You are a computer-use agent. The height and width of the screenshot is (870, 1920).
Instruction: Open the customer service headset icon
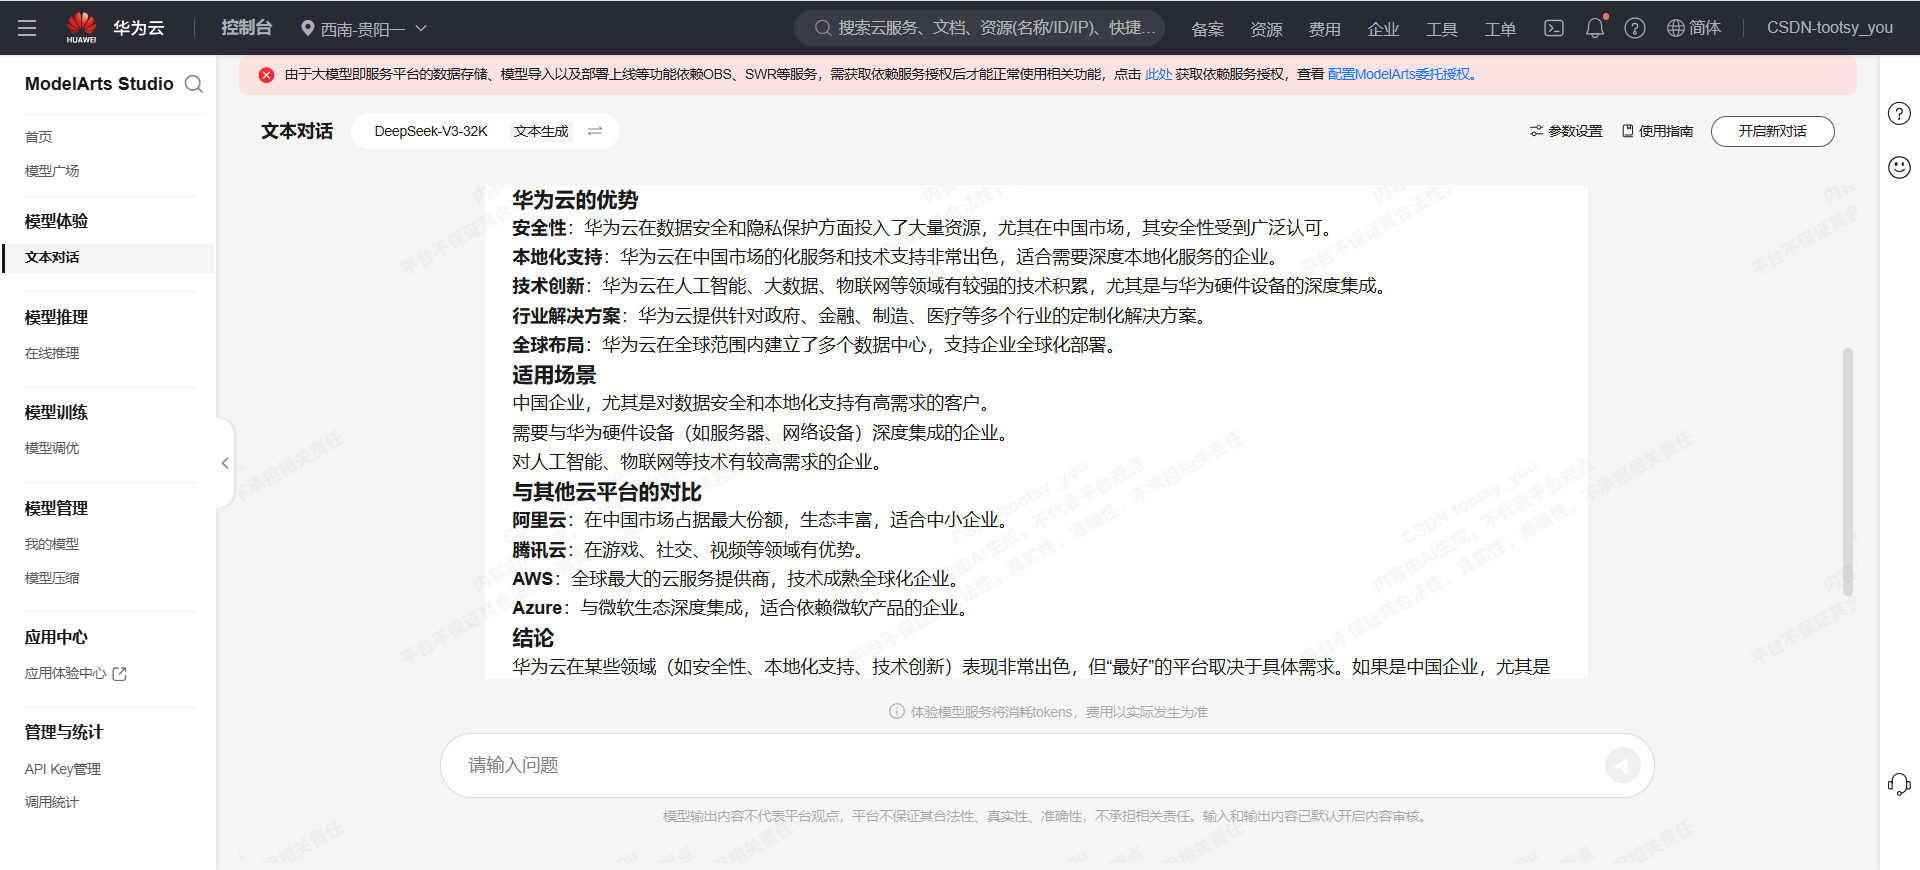(1899, 784)
